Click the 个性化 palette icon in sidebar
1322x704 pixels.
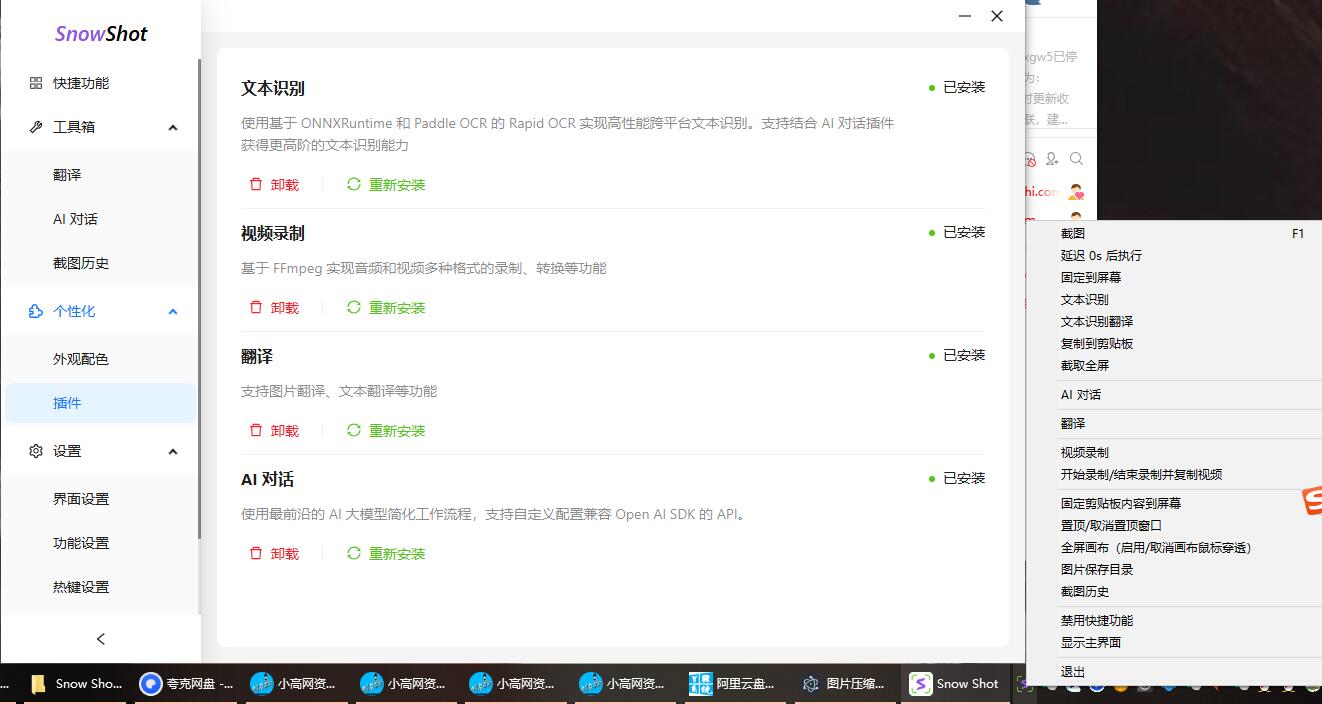pyautogui.click(x=37, y=311)
